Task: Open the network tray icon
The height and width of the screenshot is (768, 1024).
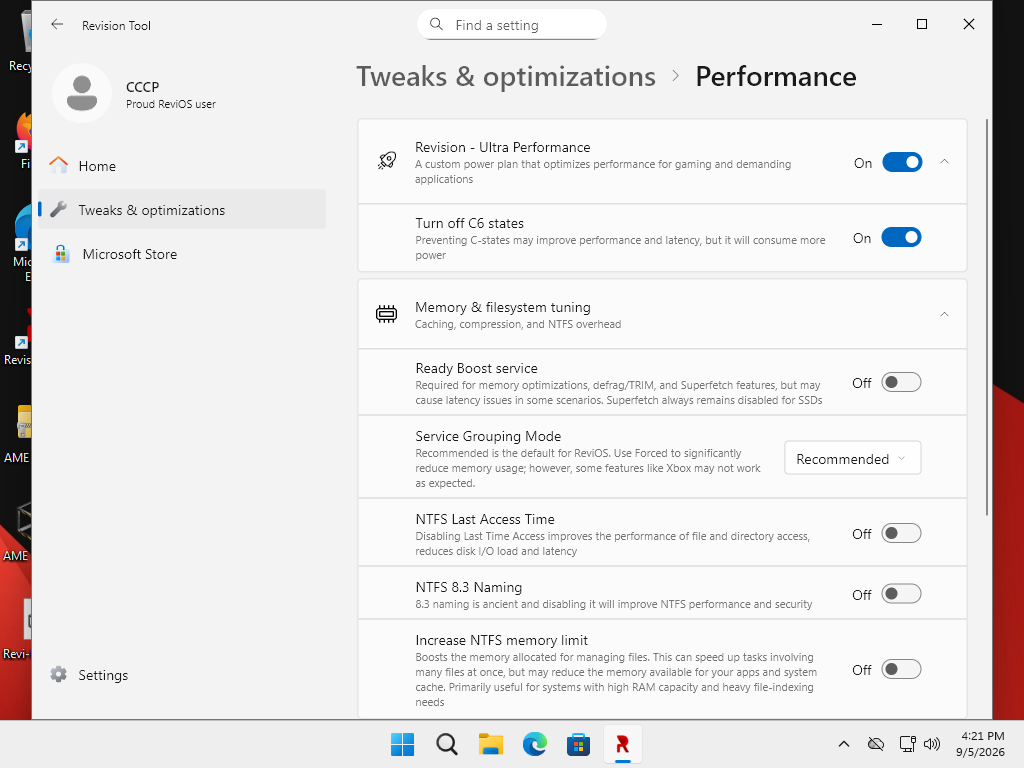Action: (907, 744)
